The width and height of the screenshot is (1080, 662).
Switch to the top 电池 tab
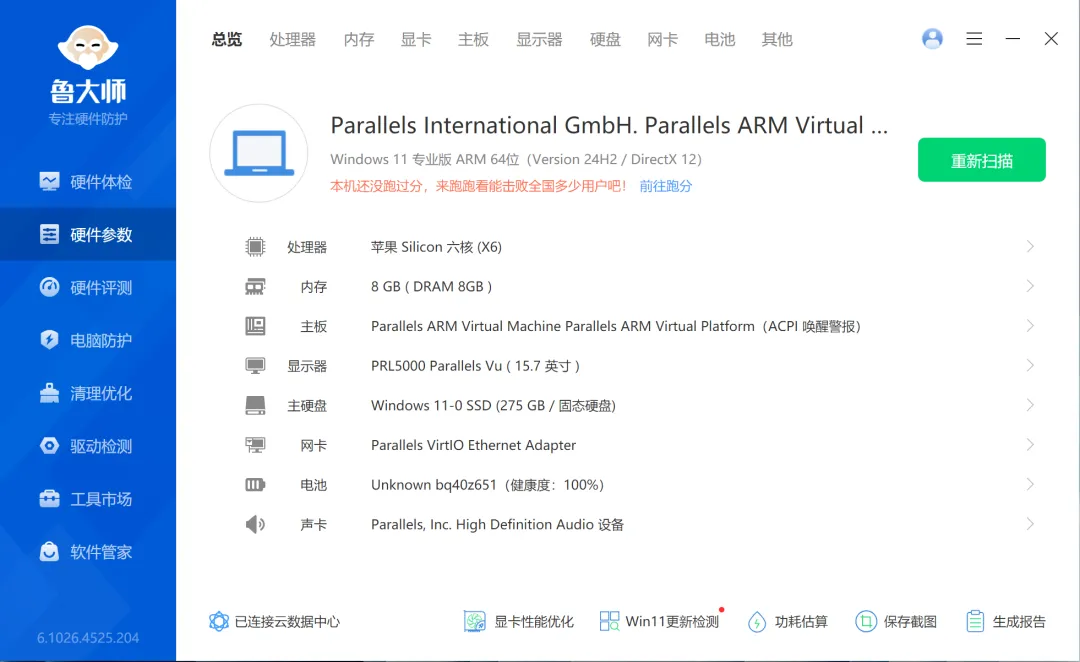[x=720, y=39]
